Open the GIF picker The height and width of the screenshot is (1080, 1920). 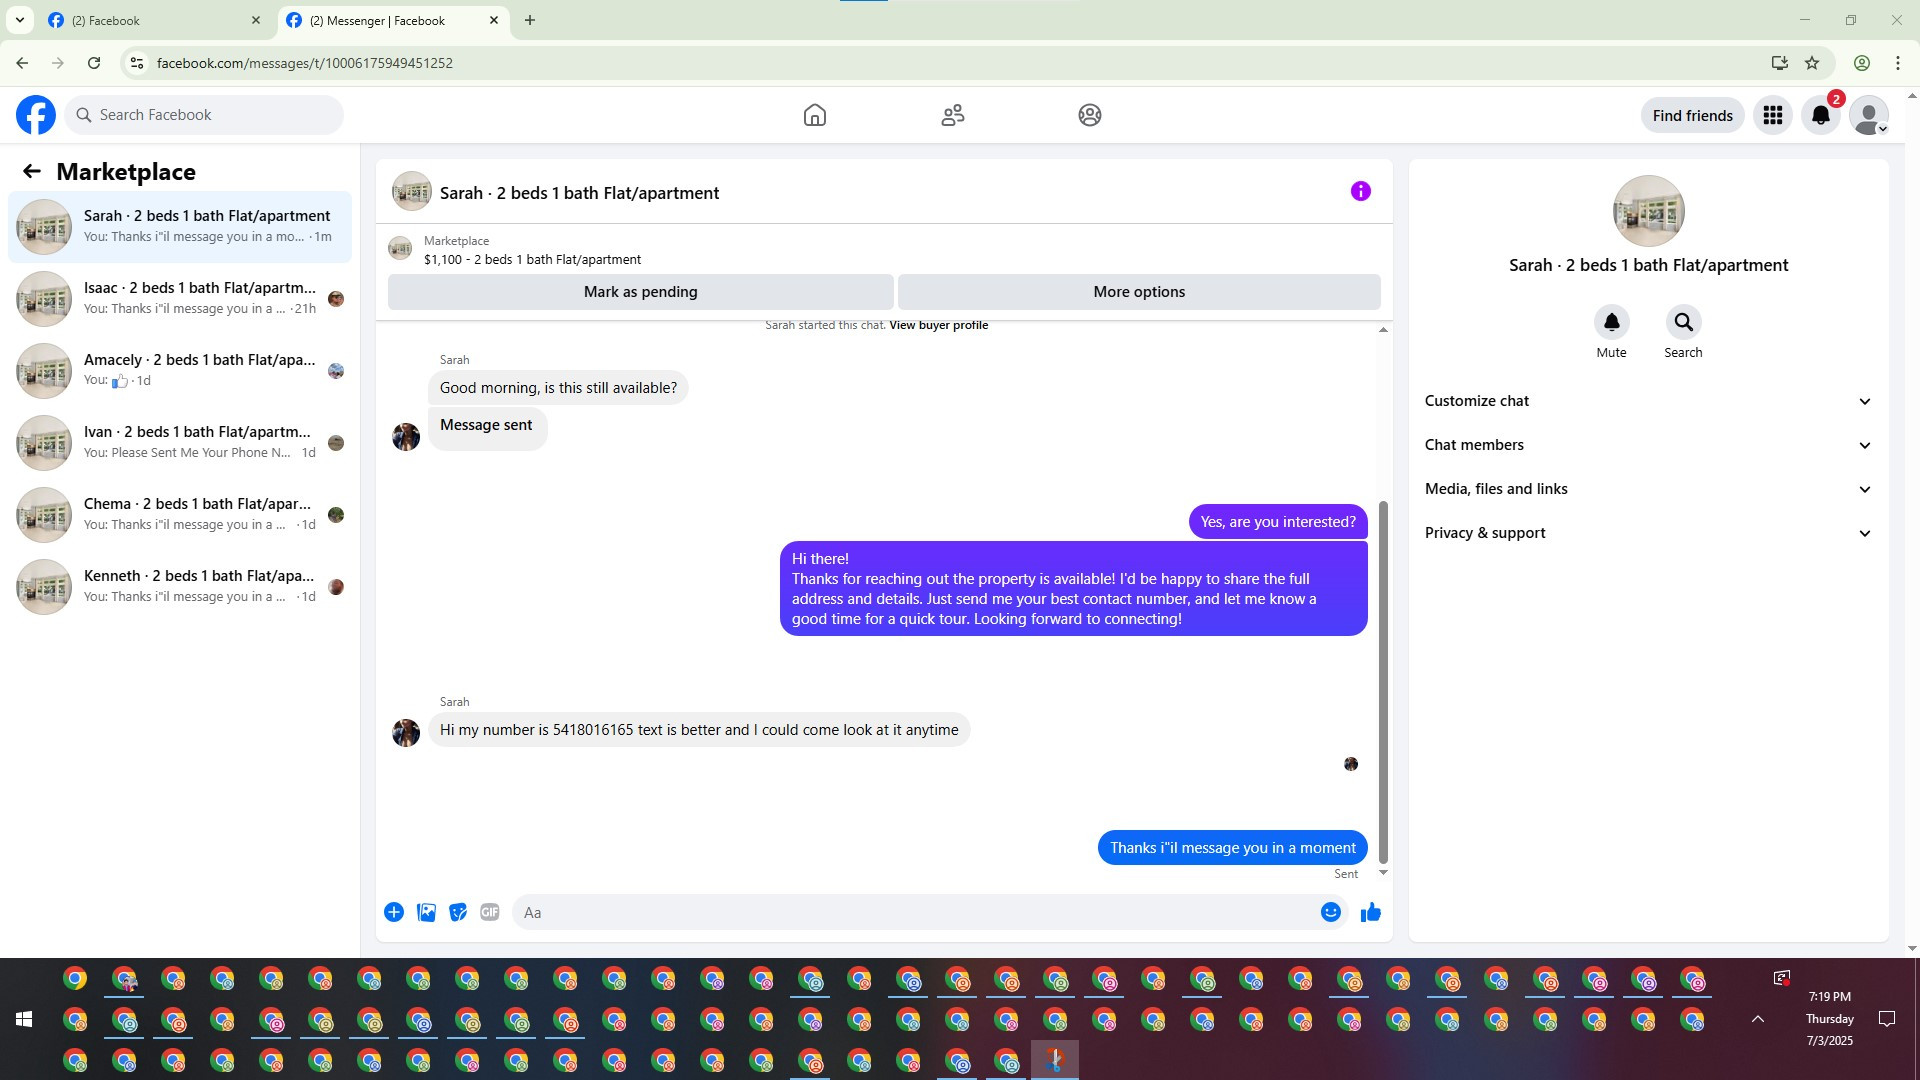coord(489,912)
